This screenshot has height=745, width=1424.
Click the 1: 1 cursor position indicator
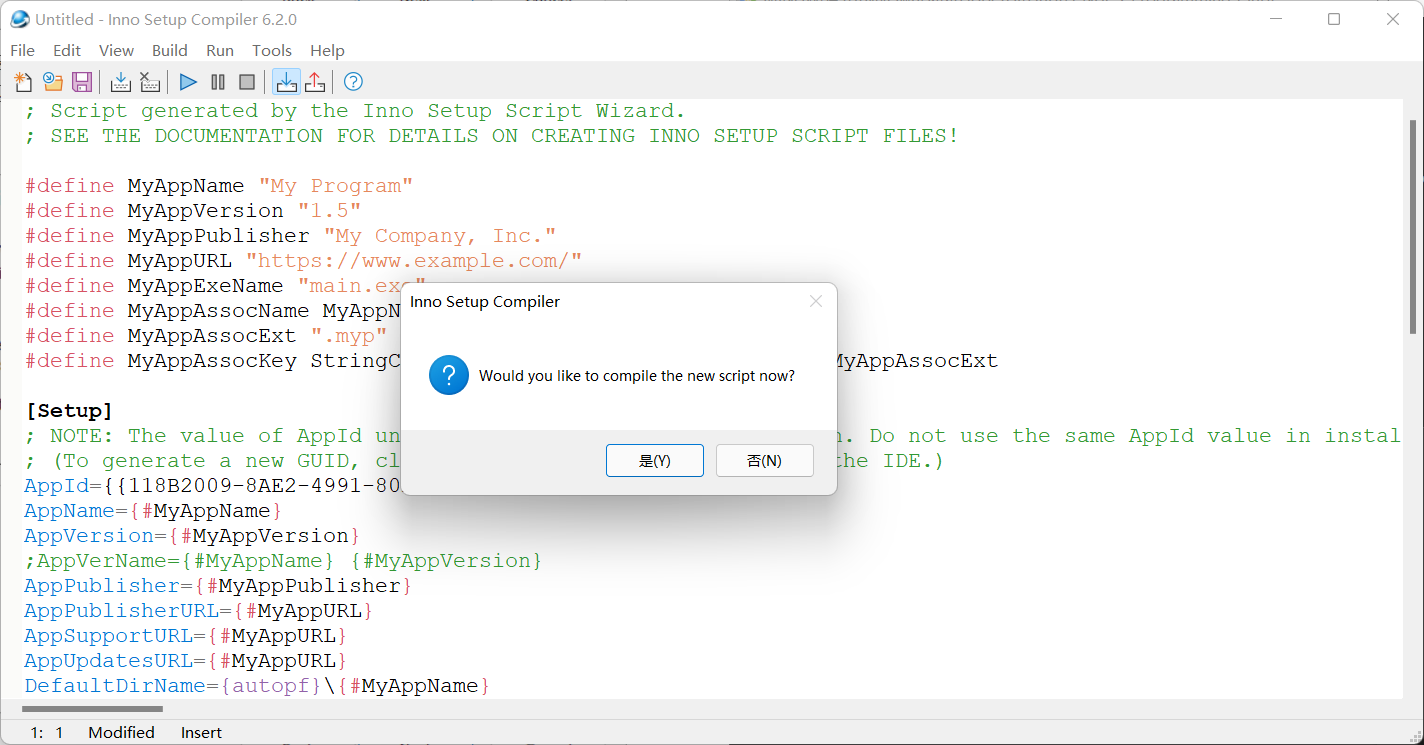click(46, 733)
